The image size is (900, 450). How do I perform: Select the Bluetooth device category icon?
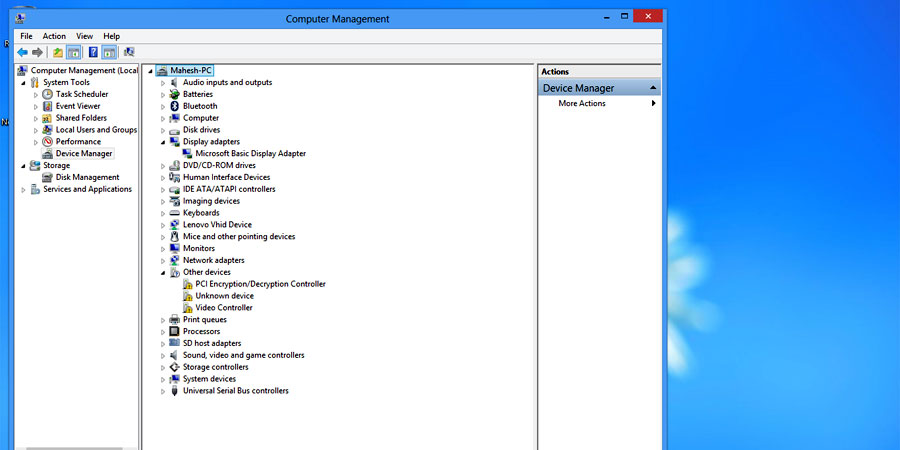(x=174, y=106)
